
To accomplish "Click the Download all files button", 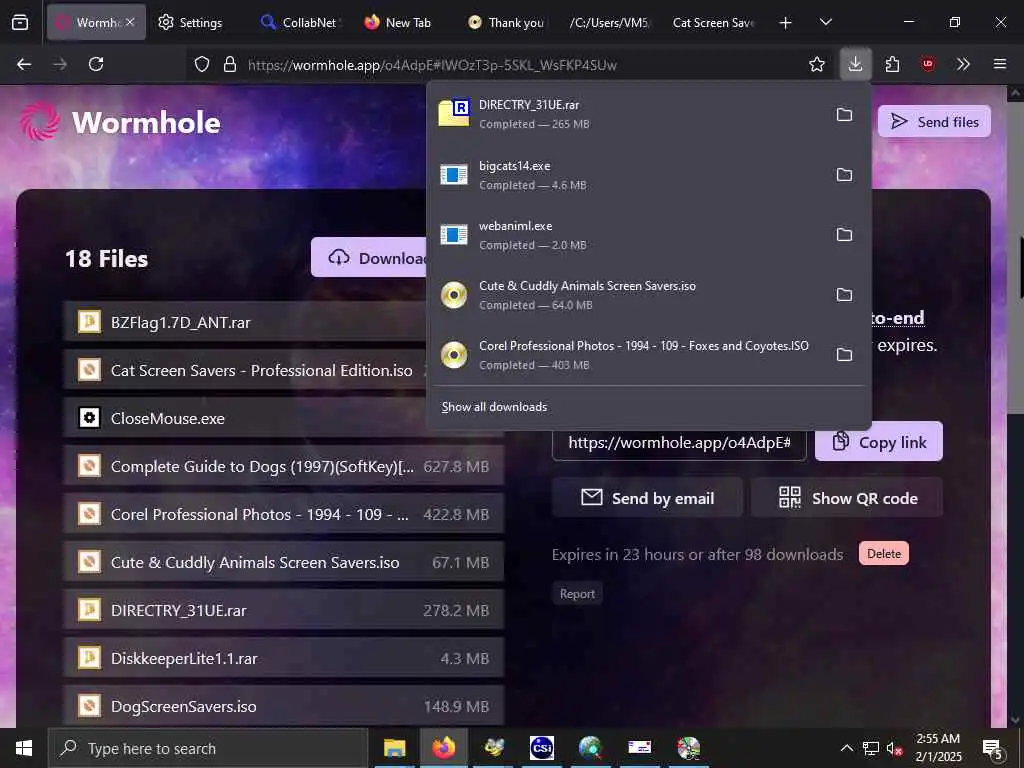I will 369,257.
